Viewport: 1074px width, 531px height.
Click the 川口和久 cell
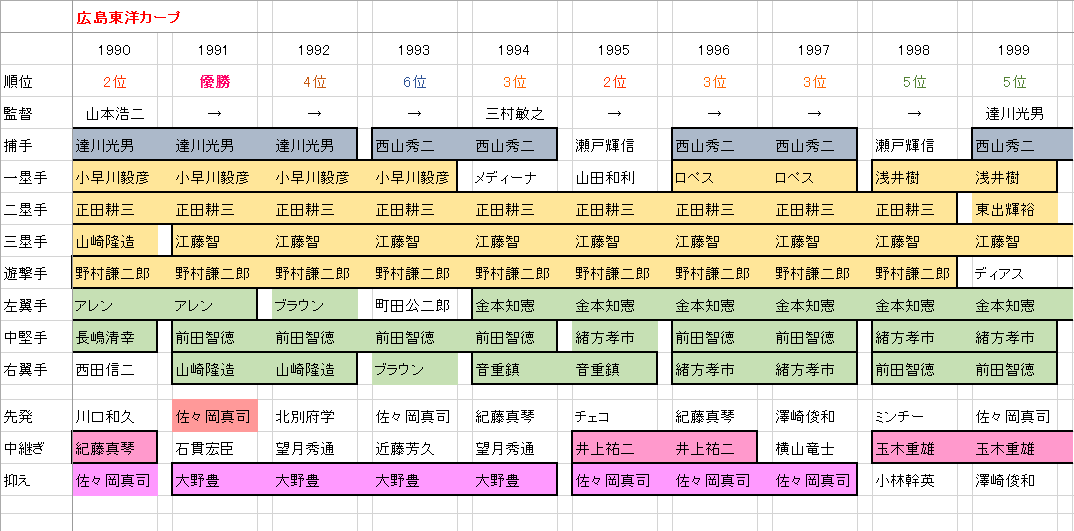point(114,417)
